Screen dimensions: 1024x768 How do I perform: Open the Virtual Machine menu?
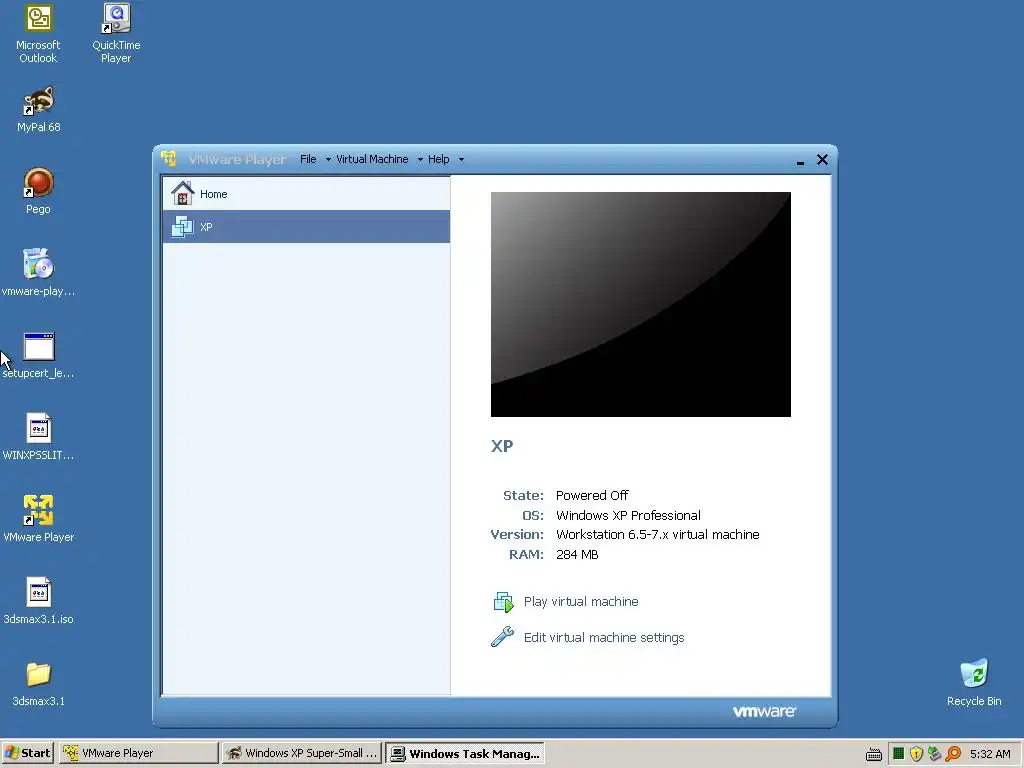(x=372, y=159)
